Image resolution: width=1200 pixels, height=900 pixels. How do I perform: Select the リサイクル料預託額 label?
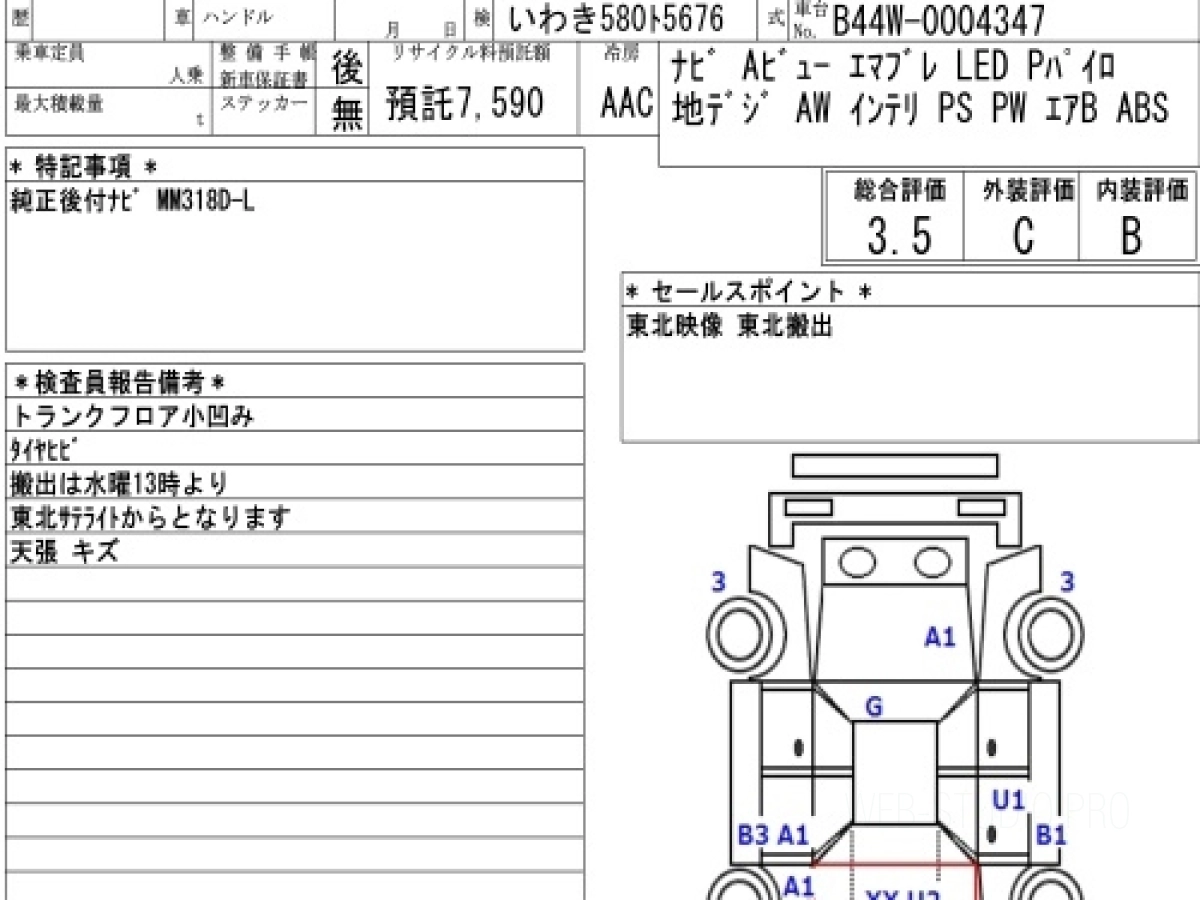(470, 55)
